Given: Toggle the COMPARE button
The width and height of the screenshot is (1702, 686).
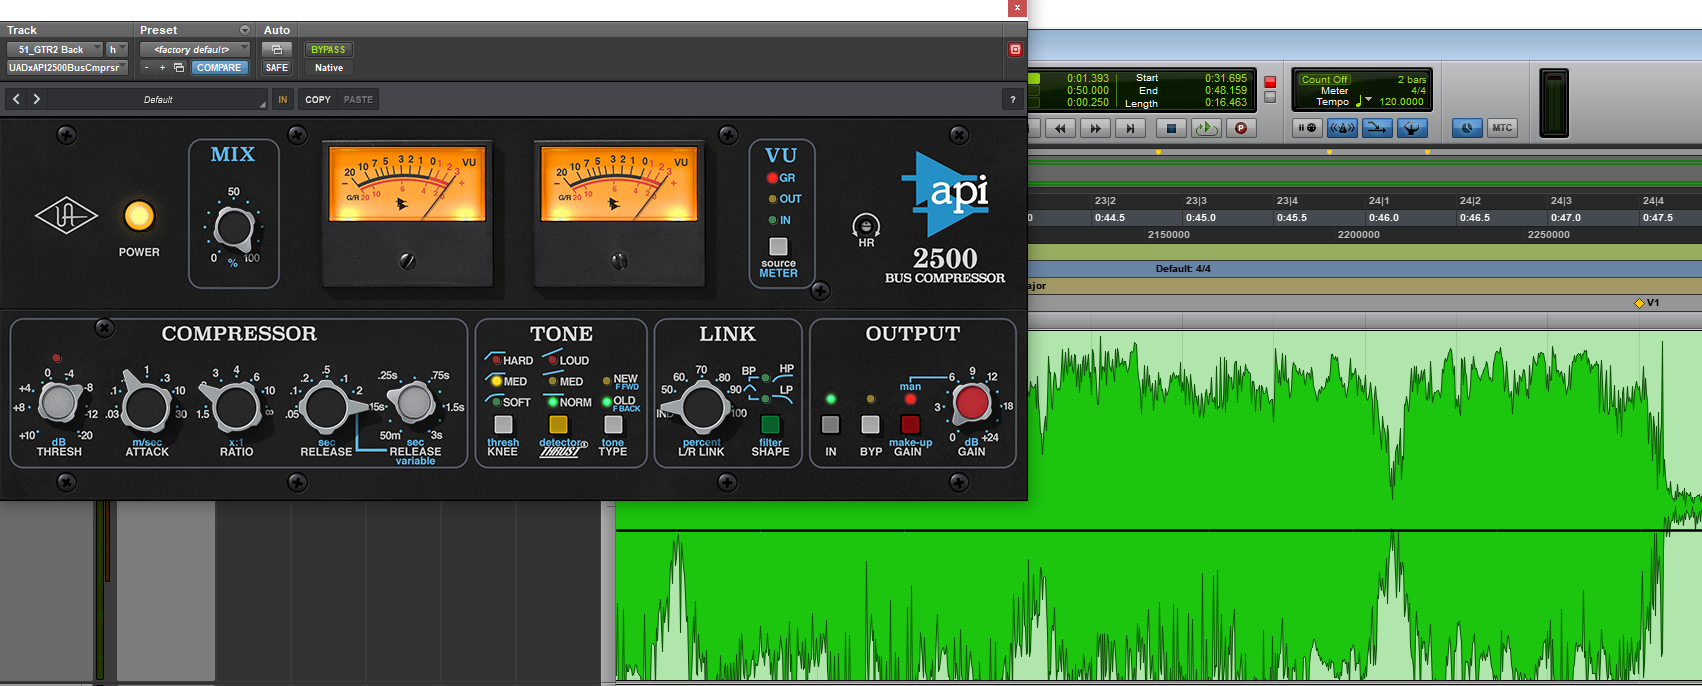Looking at the screenshot, I should [219, 68].
